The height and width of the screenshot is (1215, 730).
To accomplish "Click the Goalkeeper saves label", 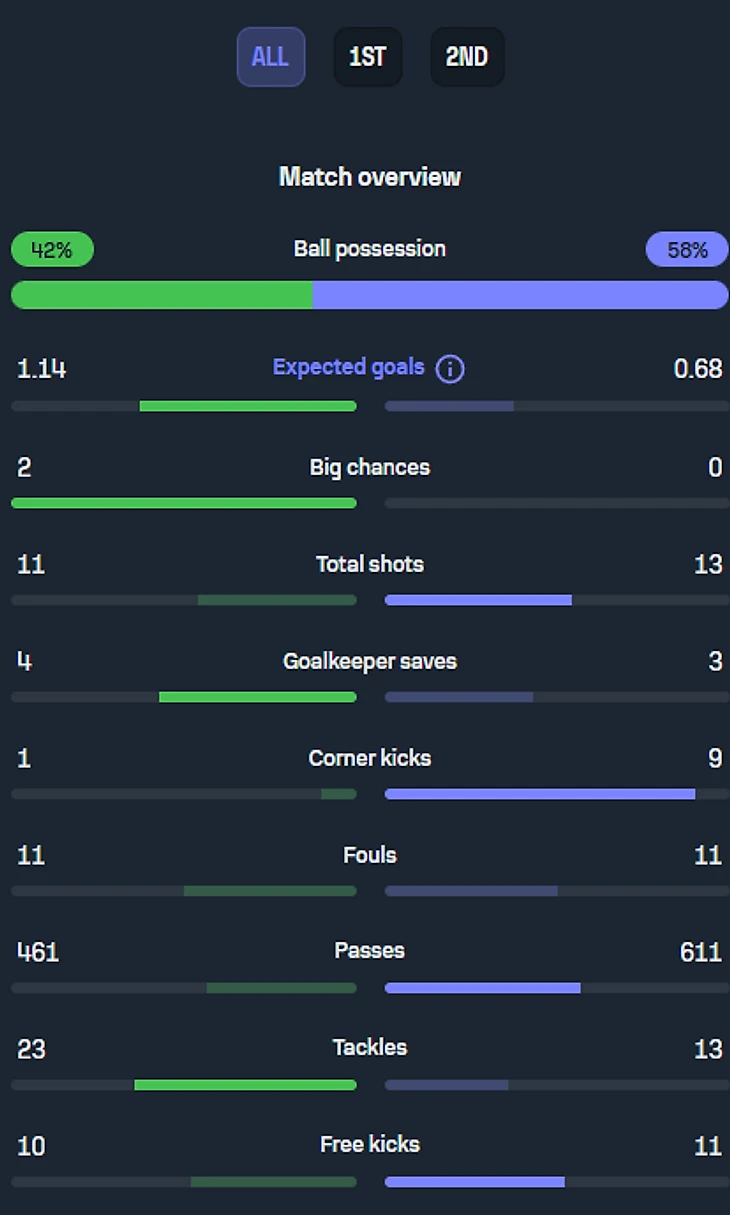I will [370, 661].
